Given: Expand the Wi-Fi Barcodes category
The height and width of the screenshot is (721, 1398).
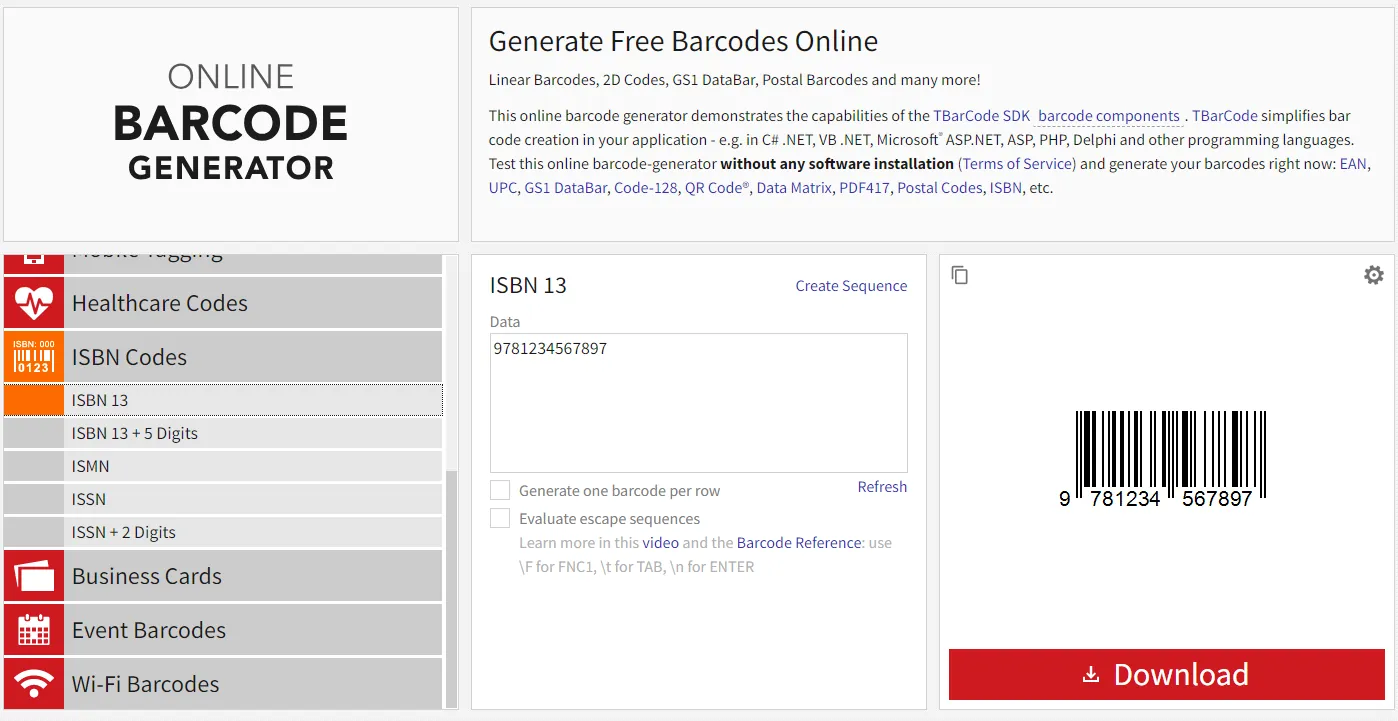Looking at the screenshot, I should (x=223, y=684).
